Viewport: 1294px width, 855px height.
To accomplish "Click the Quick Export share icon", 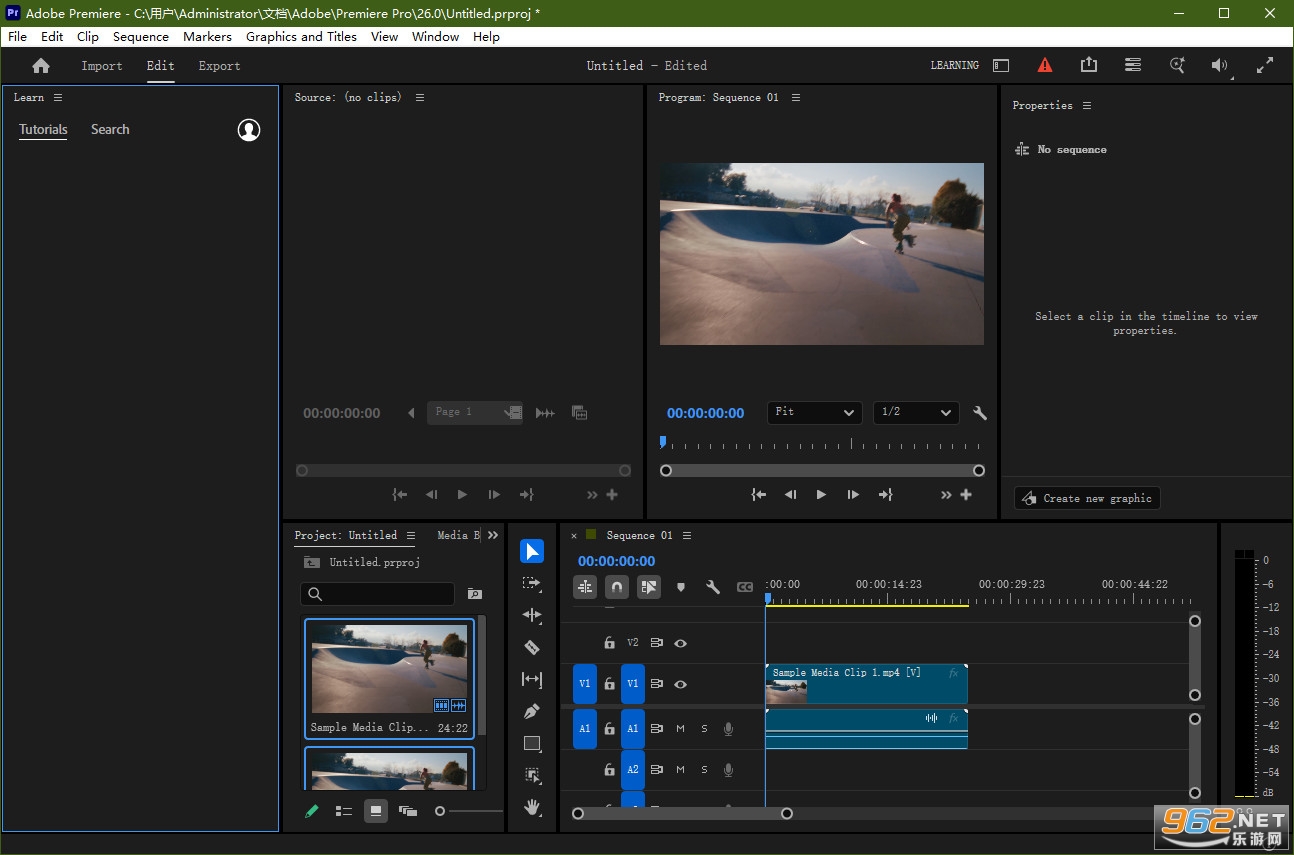I will point(1089,65).
